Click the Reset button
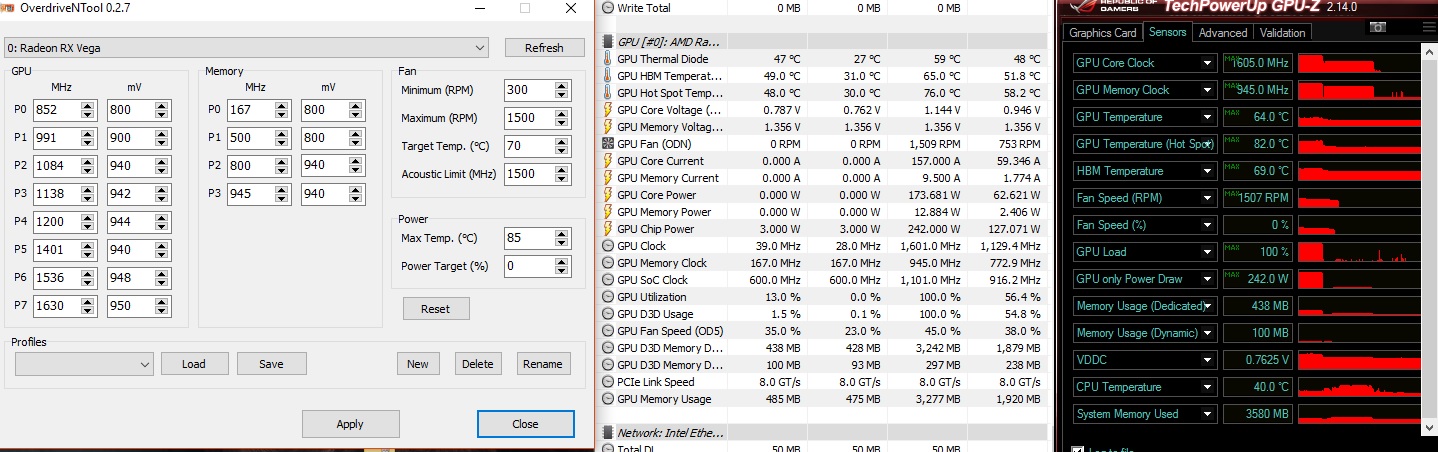 436,309
